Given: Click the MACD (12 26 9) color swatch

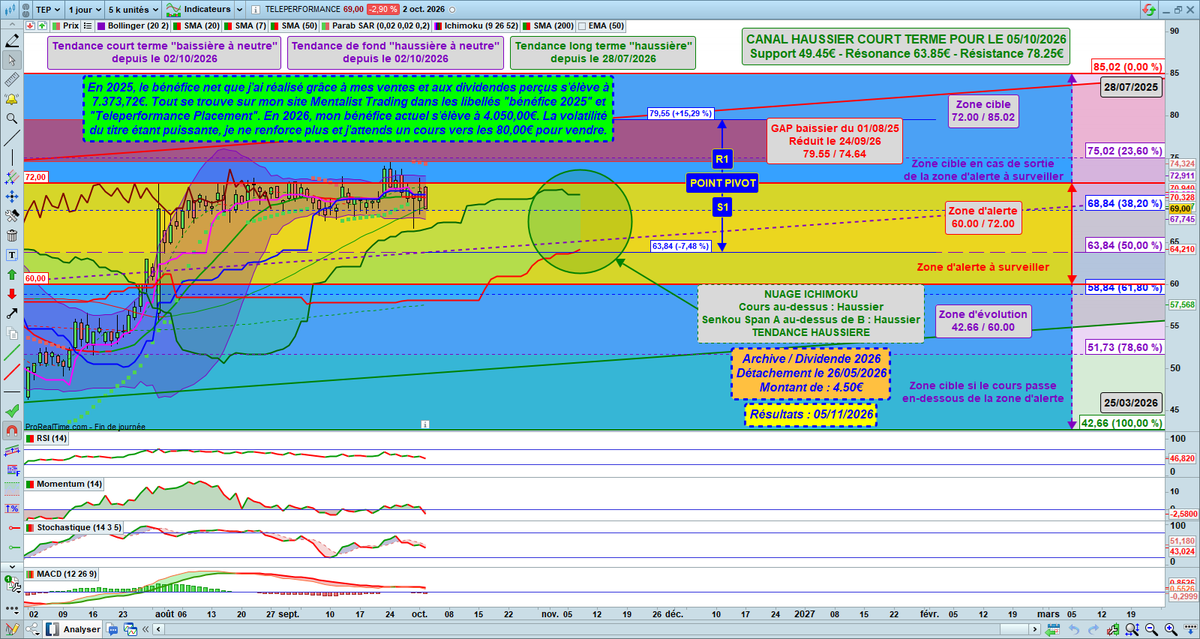Looking at the screenshot, I should pyautogui.click(x=30, y=573).
